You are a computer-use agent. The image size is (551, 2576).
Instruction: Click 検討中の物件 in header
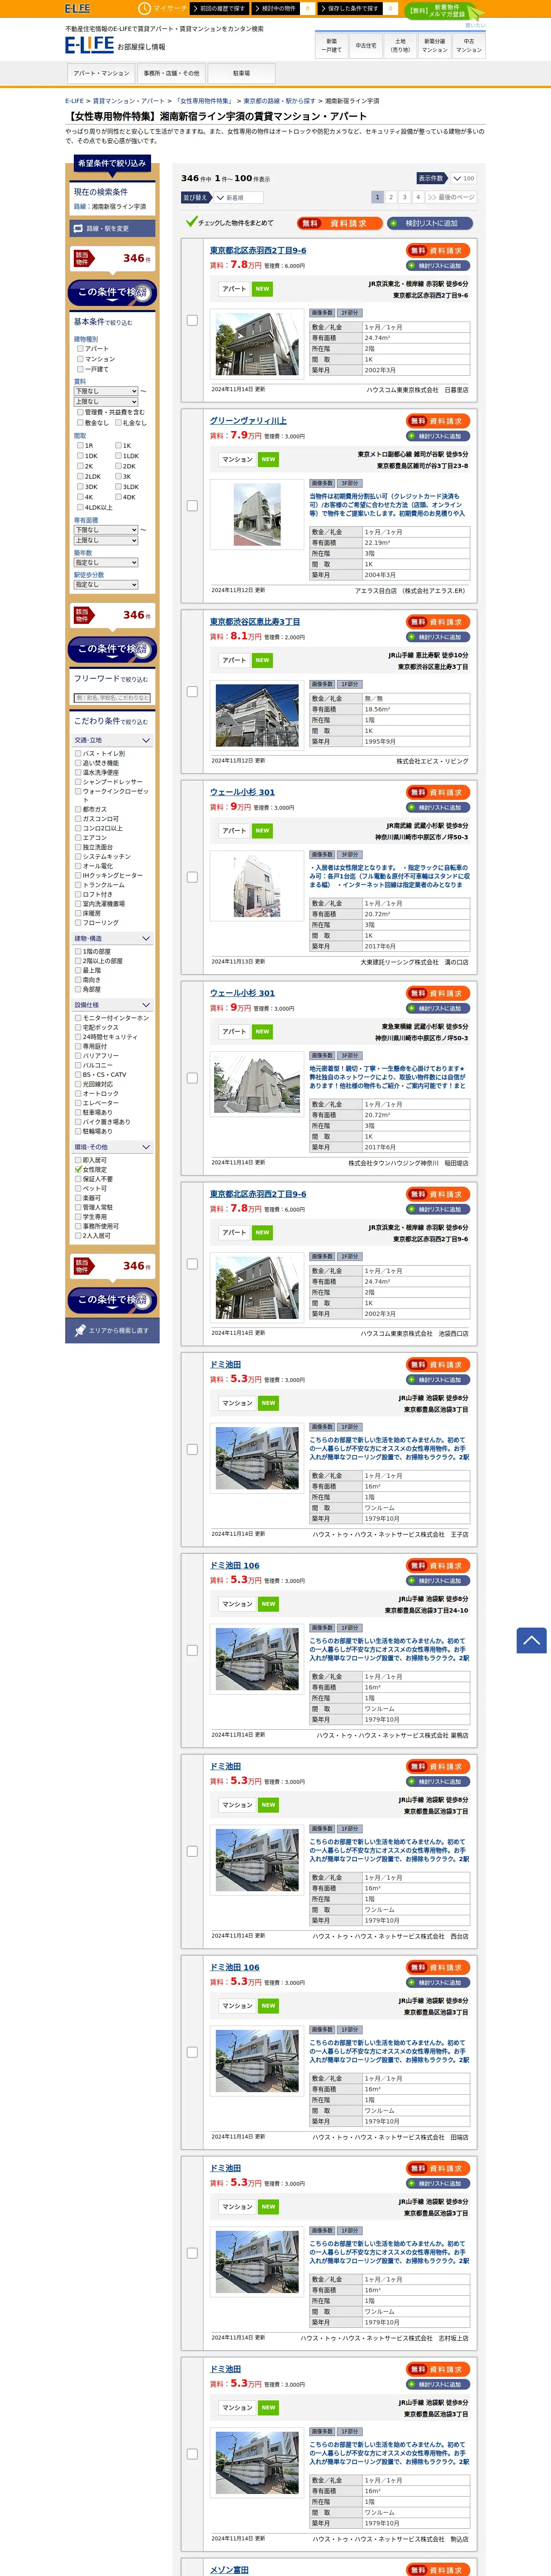[277, 8]
